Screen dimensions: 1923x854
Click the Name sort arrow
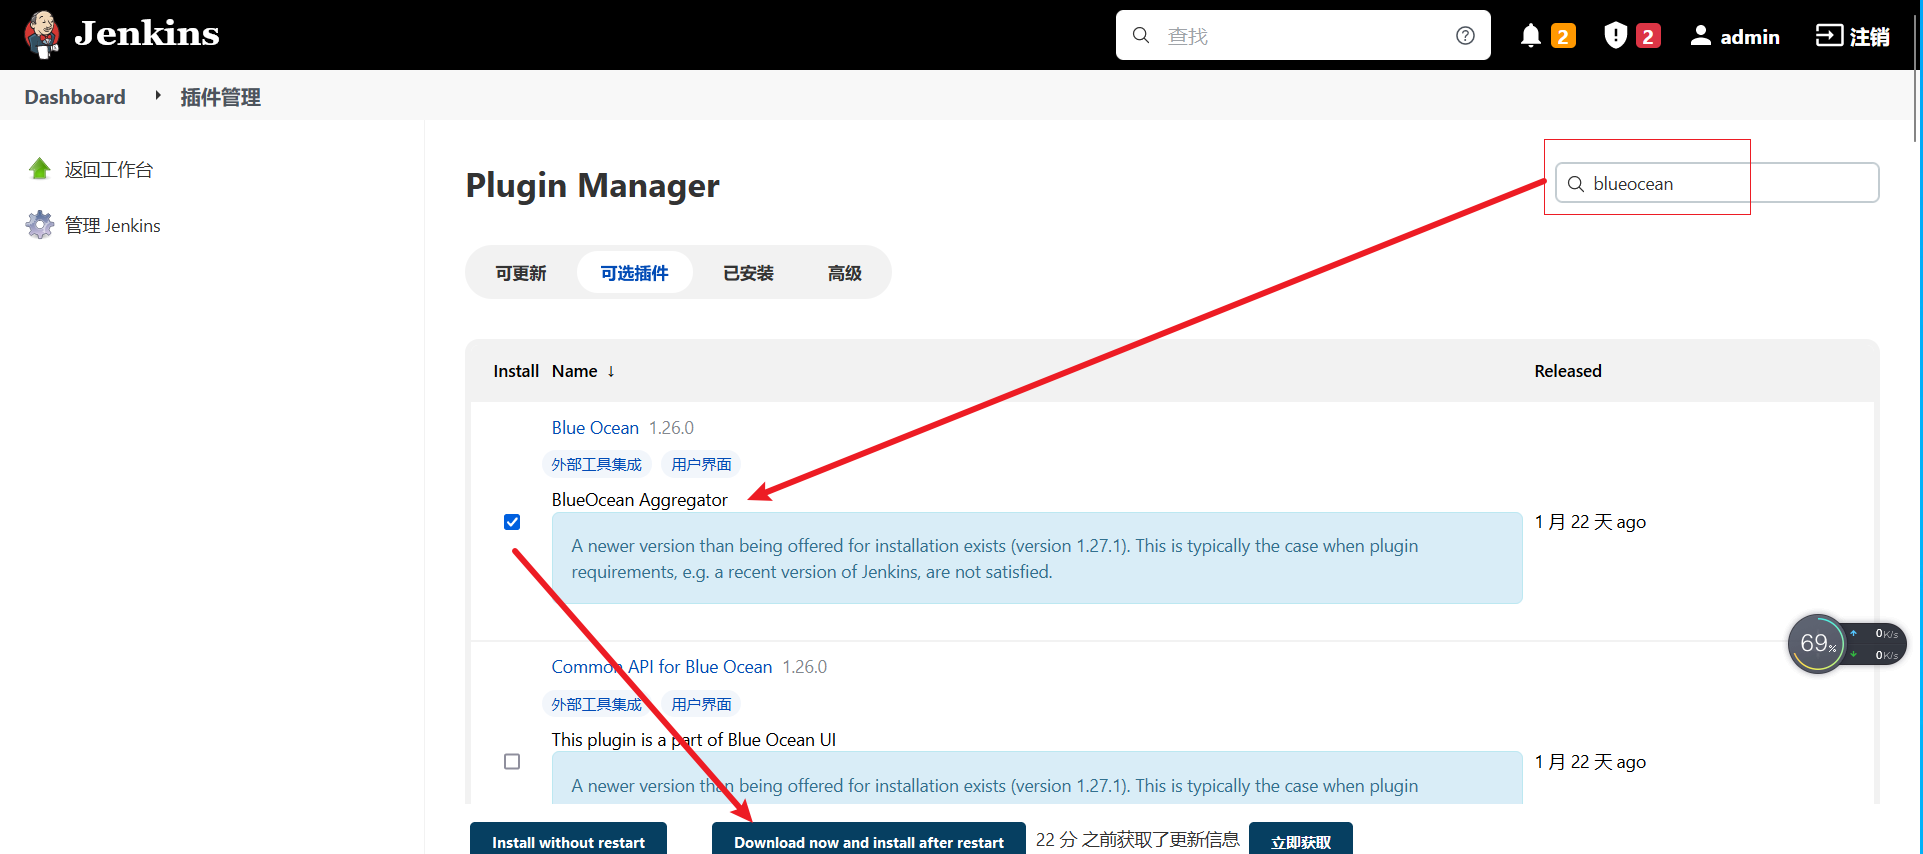[x=611, y=372]
